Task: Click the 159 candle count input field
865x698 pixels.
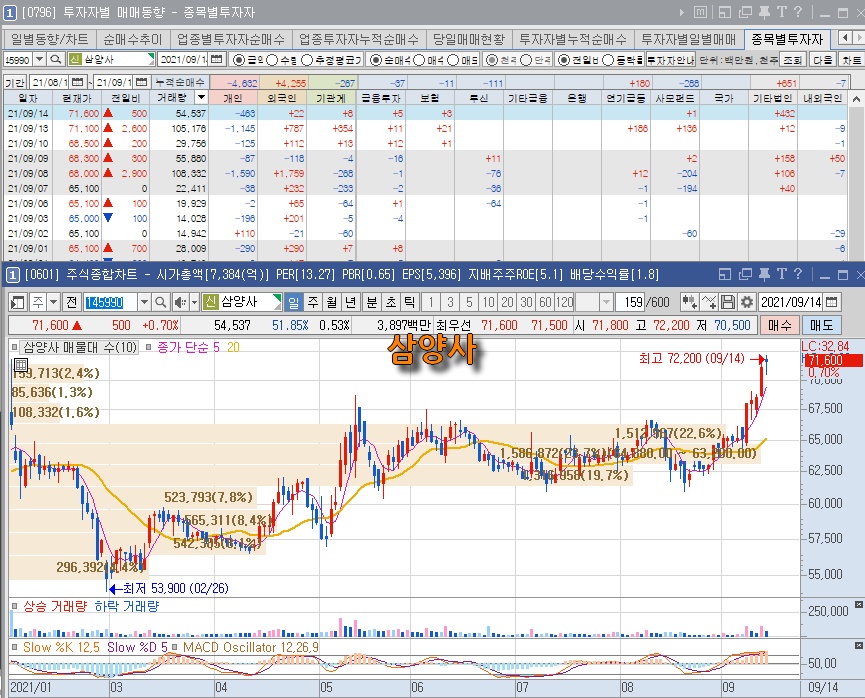Action: (x=630, y=302)
